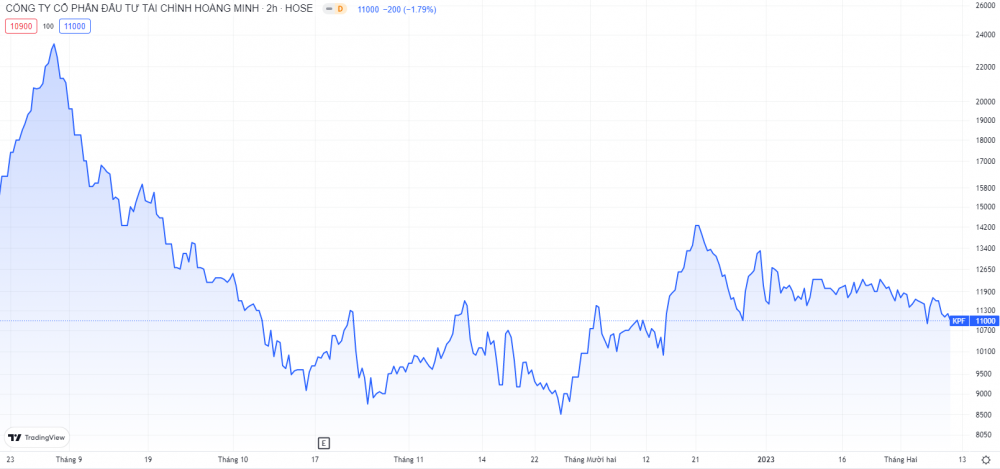Click the 'Tháng 10' time axis label

click(x=233, y=459)
